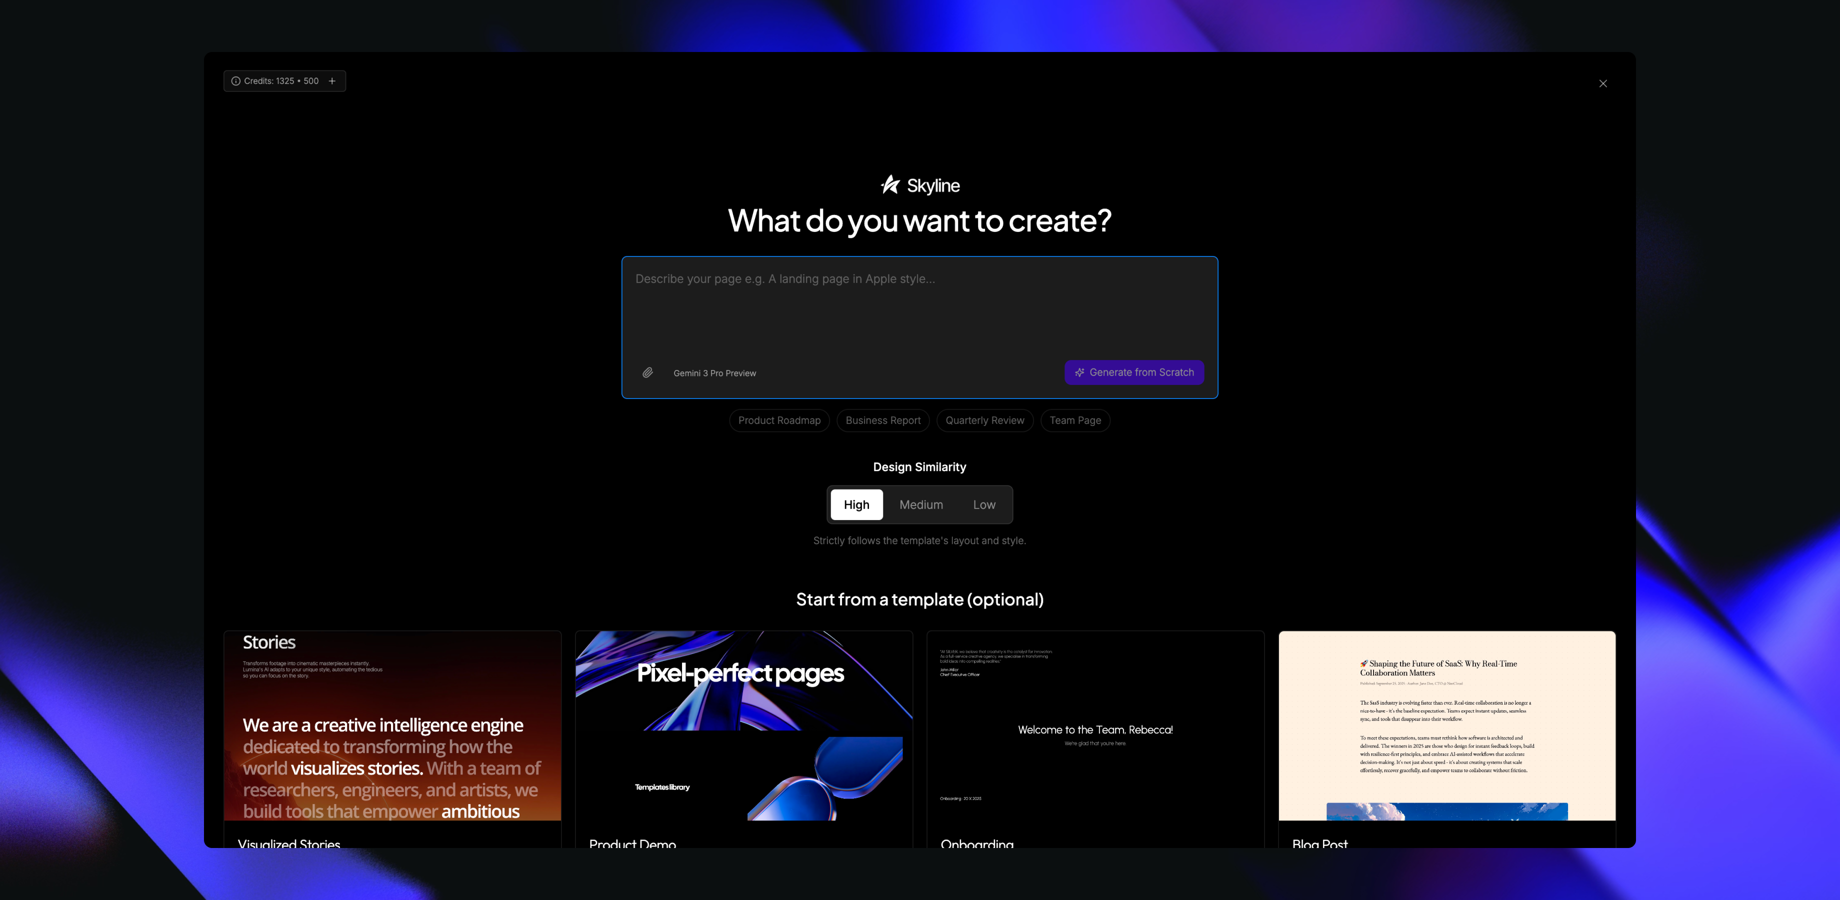The width and height of the screenshot is (1840, 900).
Task: Select Low design similarity
Action: pos(984,505)
